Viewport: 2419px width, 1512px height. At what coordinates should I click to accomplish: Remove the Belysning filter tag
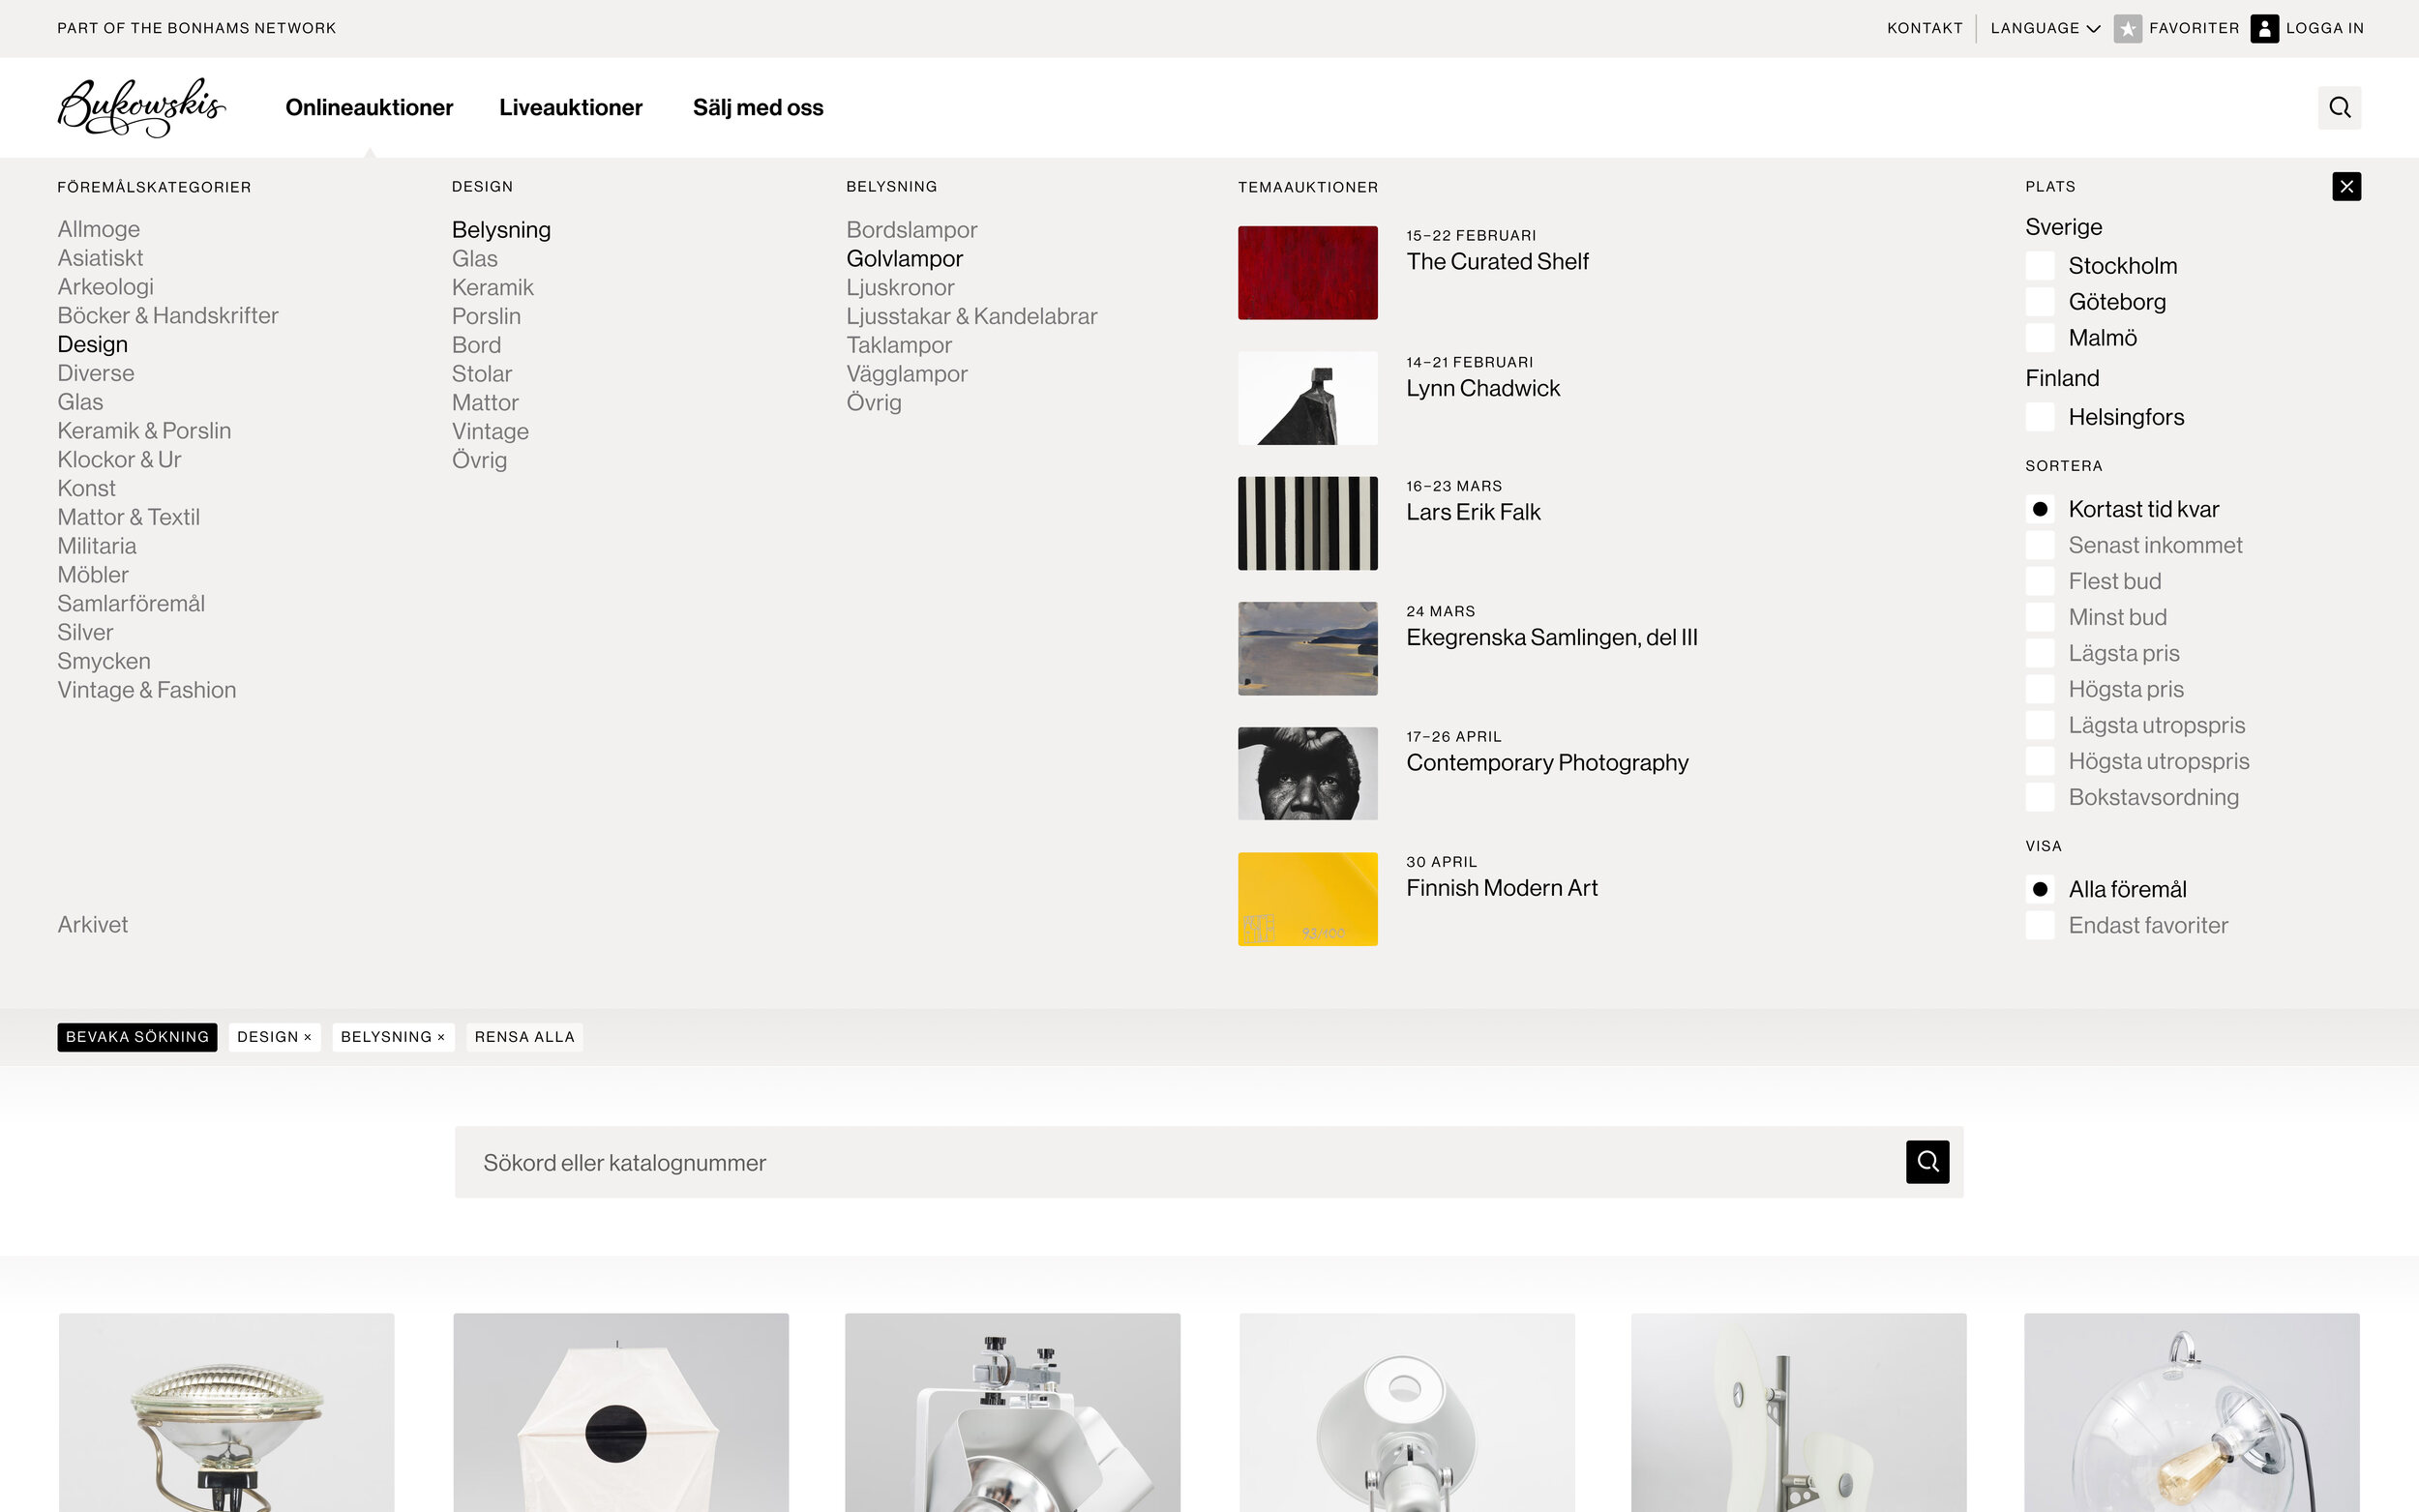(x=441, y=1037)
